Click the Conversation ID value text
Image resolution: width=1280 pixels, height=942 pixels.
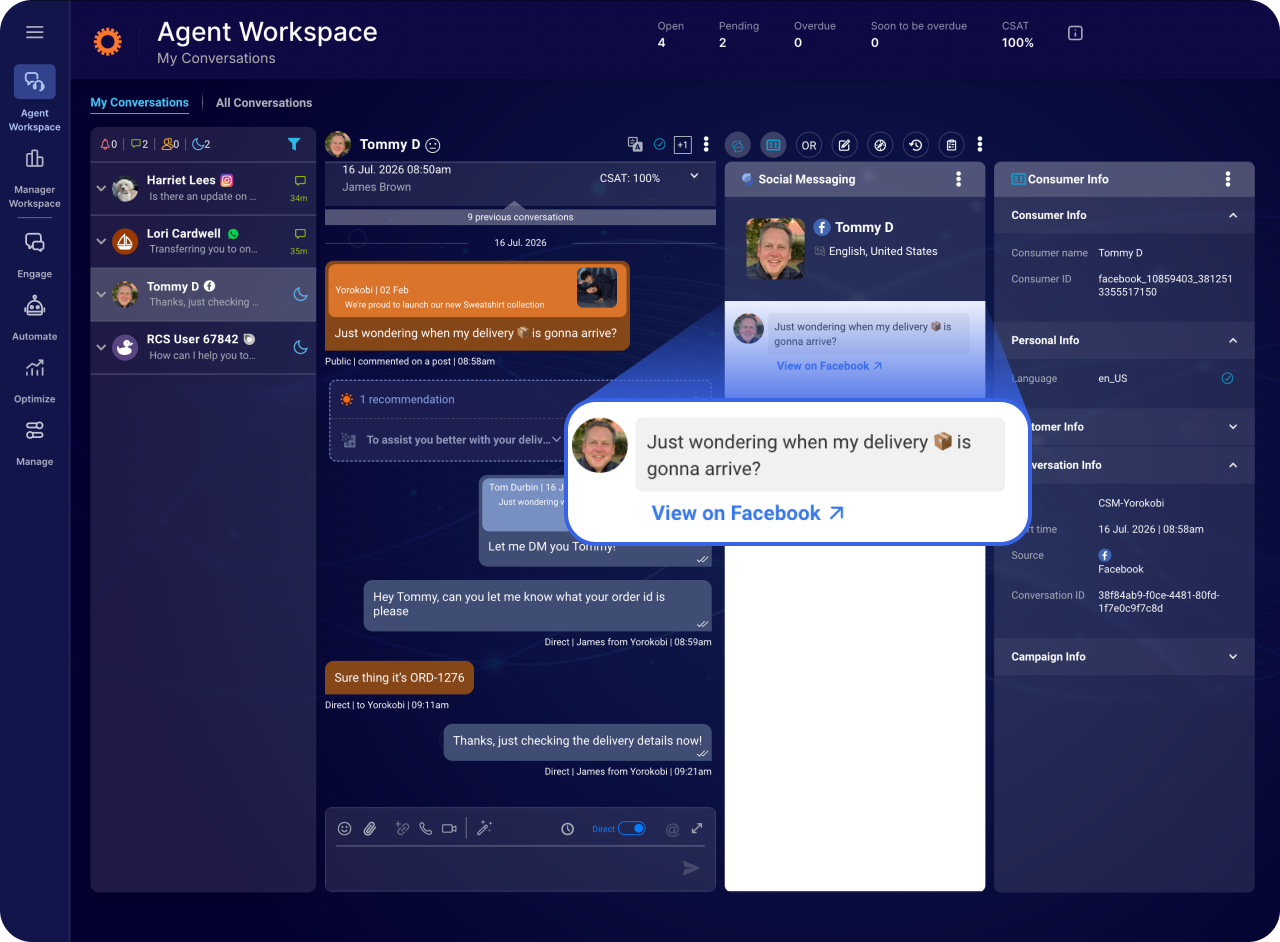(x=1159, y=601)
